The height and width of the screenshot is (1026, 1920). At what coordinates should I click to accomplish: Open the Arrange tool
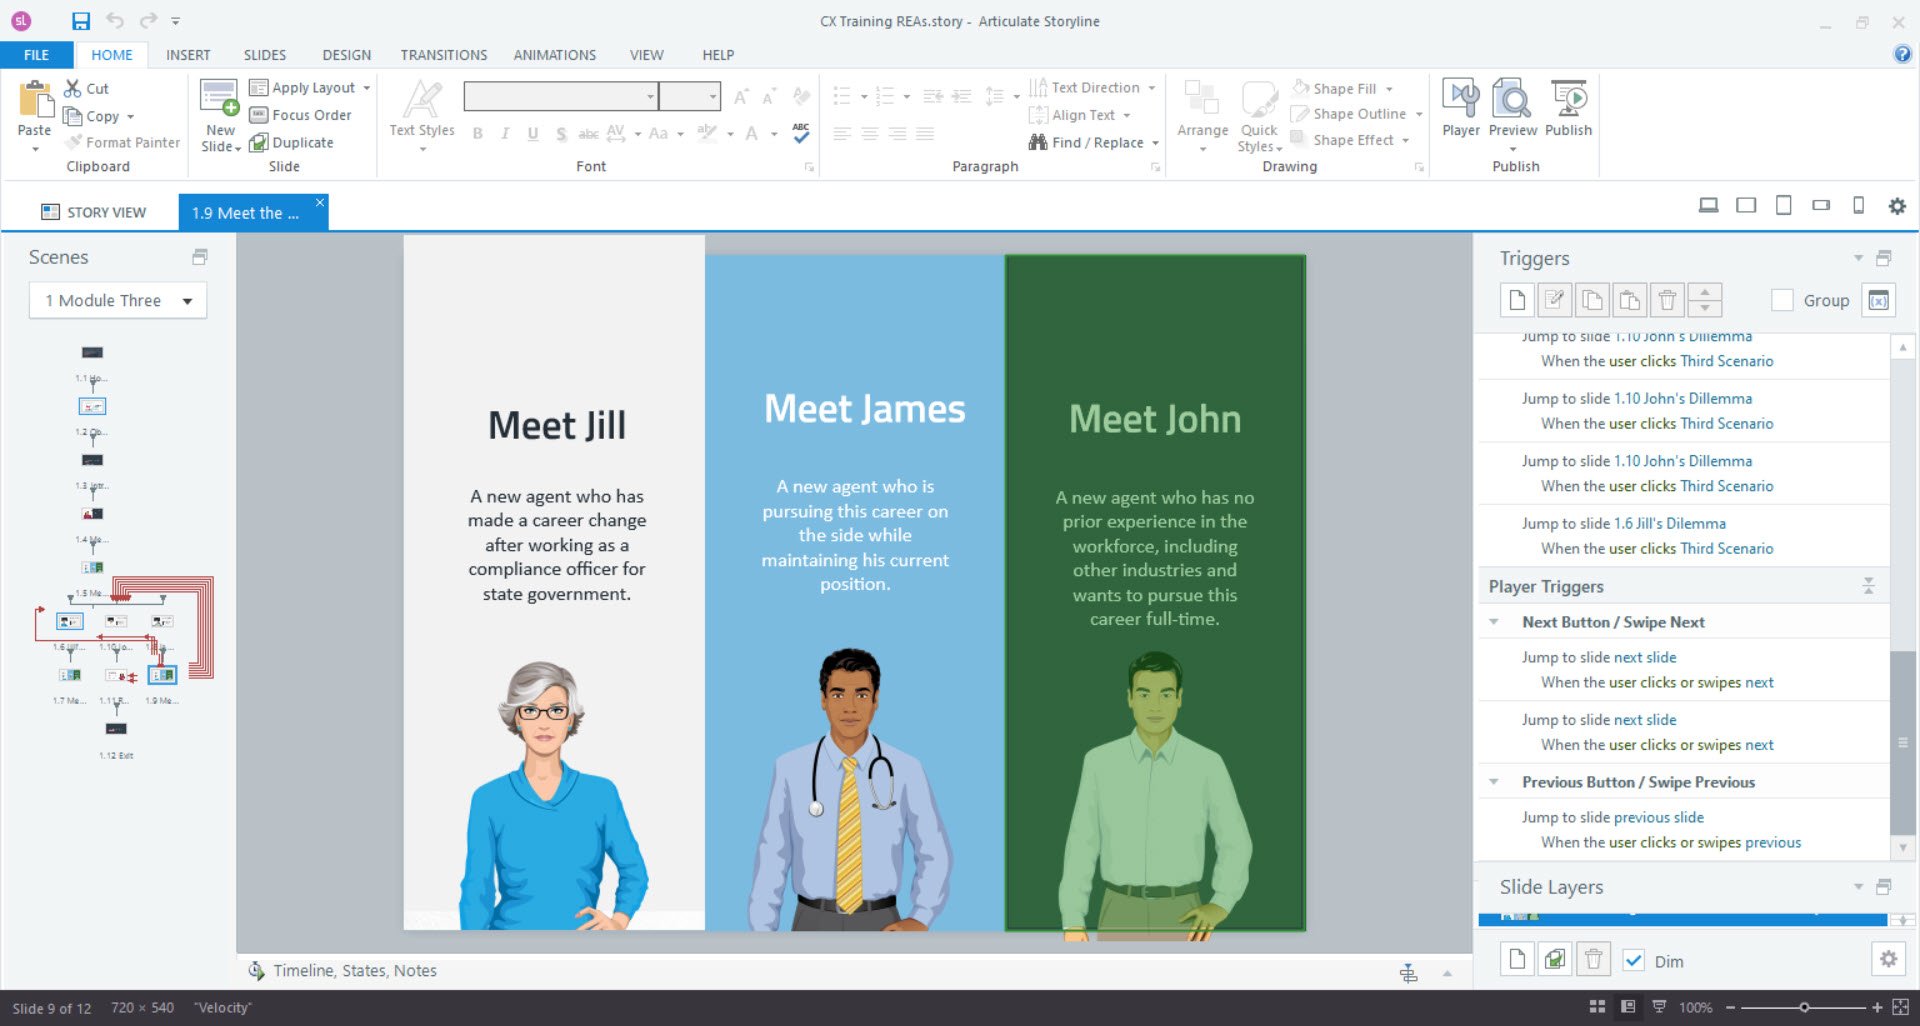[1202, 115]
